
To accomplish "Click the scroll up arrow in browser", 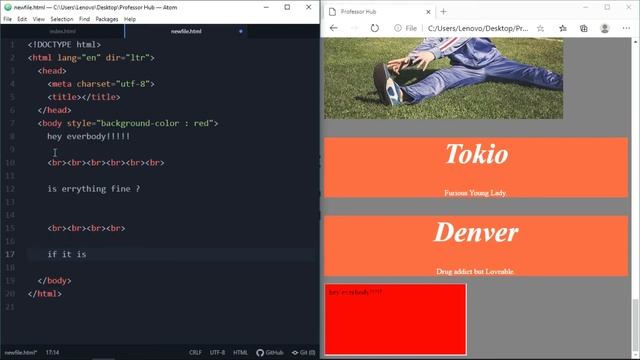I will point(636,42).
